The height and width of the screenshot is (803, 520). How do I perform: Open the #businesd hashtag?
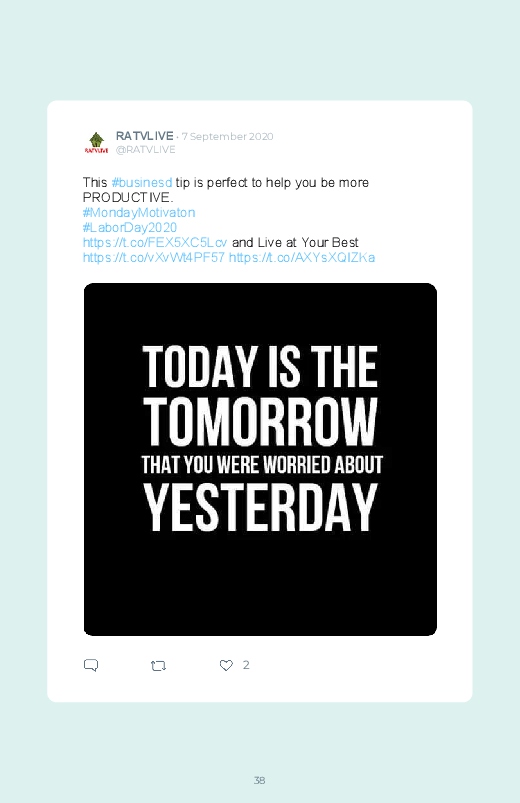click(x=142, y=183)
